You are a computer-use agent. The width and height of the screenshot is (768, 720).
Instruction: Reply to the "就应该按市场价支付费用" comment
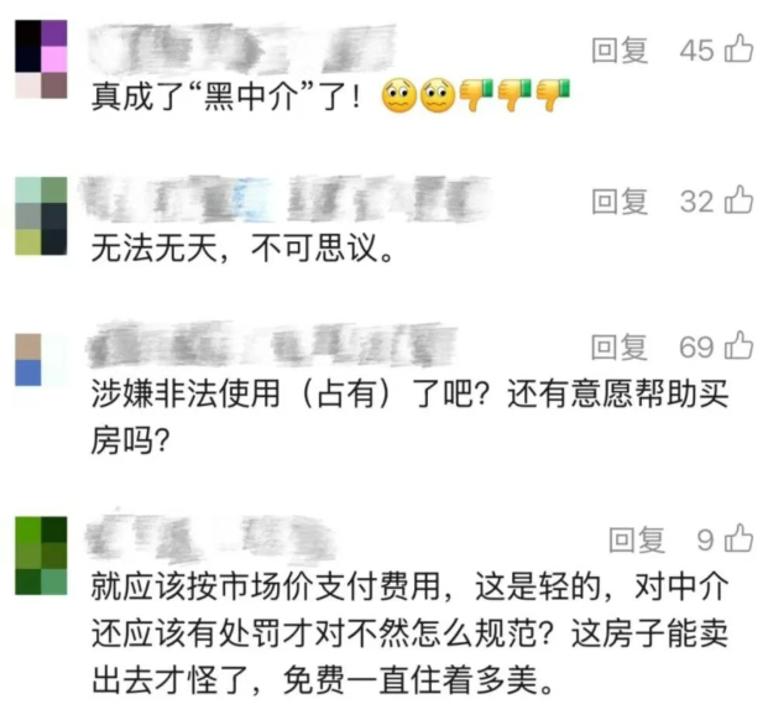click(637, 540)
